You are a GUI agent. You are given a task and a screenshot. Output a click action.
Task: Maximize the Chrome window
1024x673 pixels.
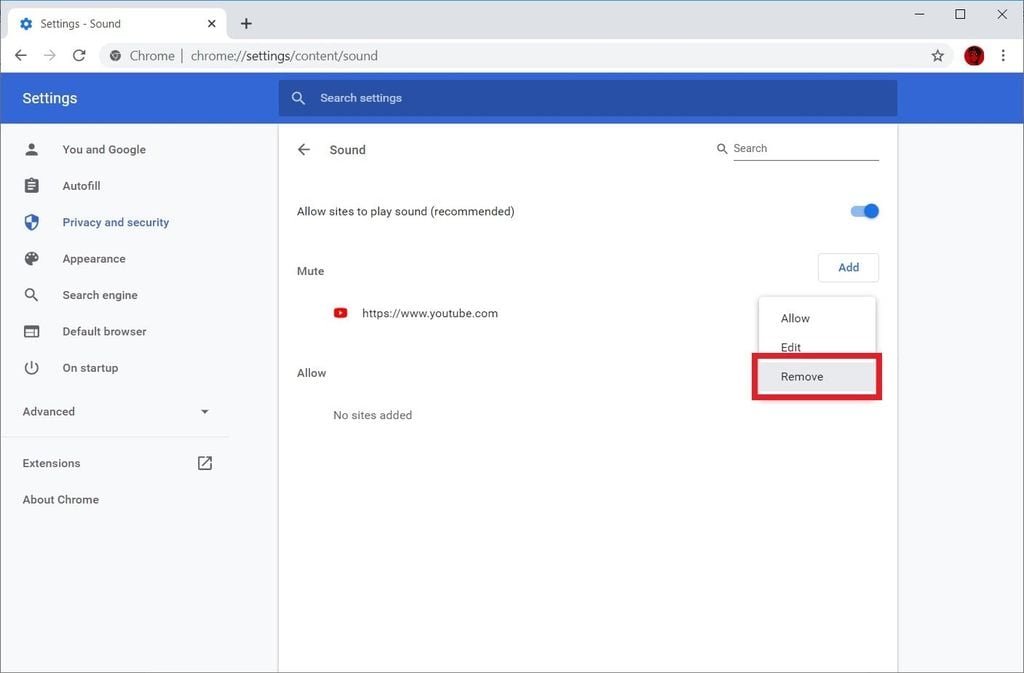click(960, 14)
